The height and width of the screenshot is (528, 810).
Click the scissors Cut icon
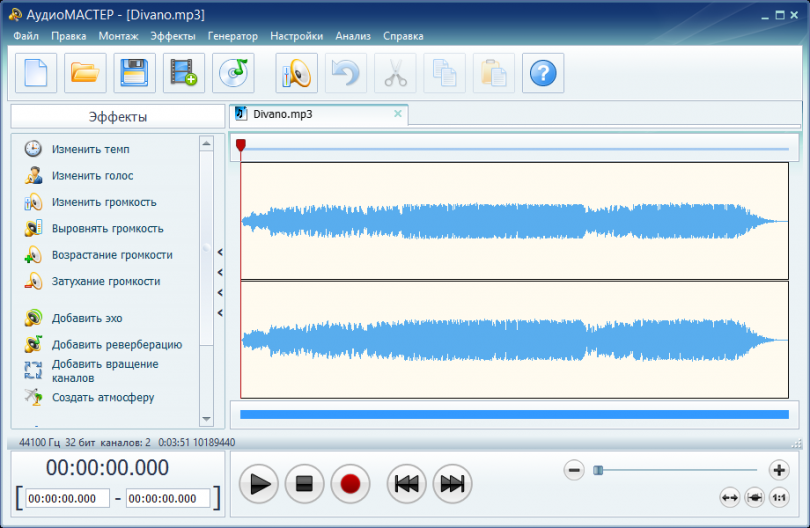pos(395,73)
